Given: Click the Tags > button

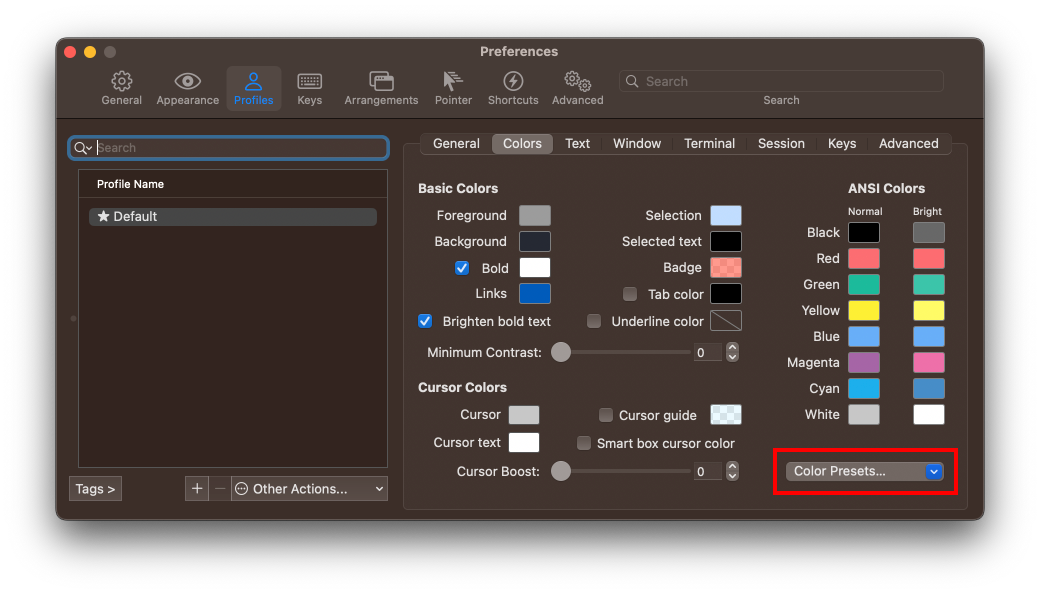Looking at the screenshot, I should [95, 489].
